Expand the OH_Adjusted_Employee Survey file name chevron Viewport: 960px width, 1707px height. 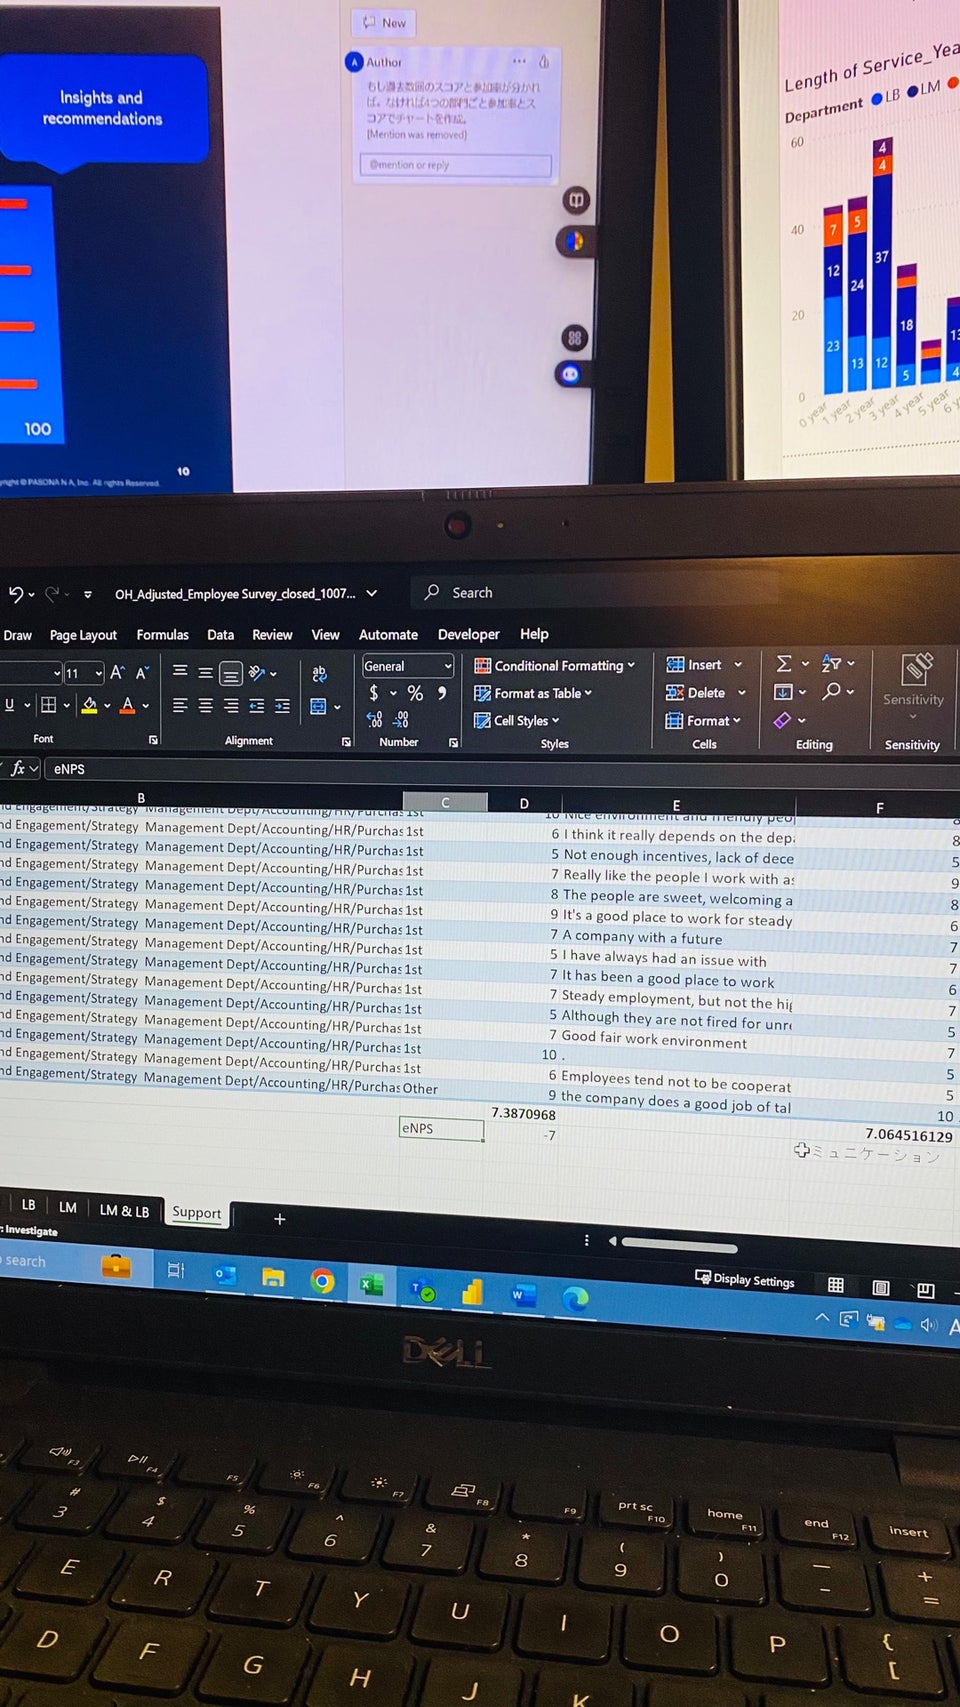pos(371,593)
